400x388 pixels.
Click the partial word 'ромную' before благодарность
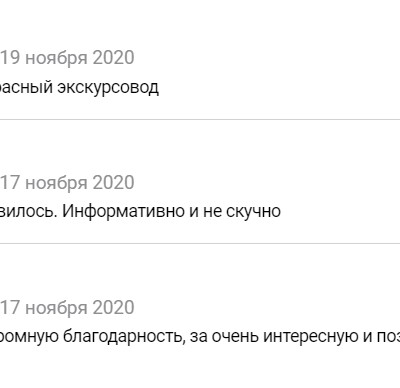tap(29, 337)
